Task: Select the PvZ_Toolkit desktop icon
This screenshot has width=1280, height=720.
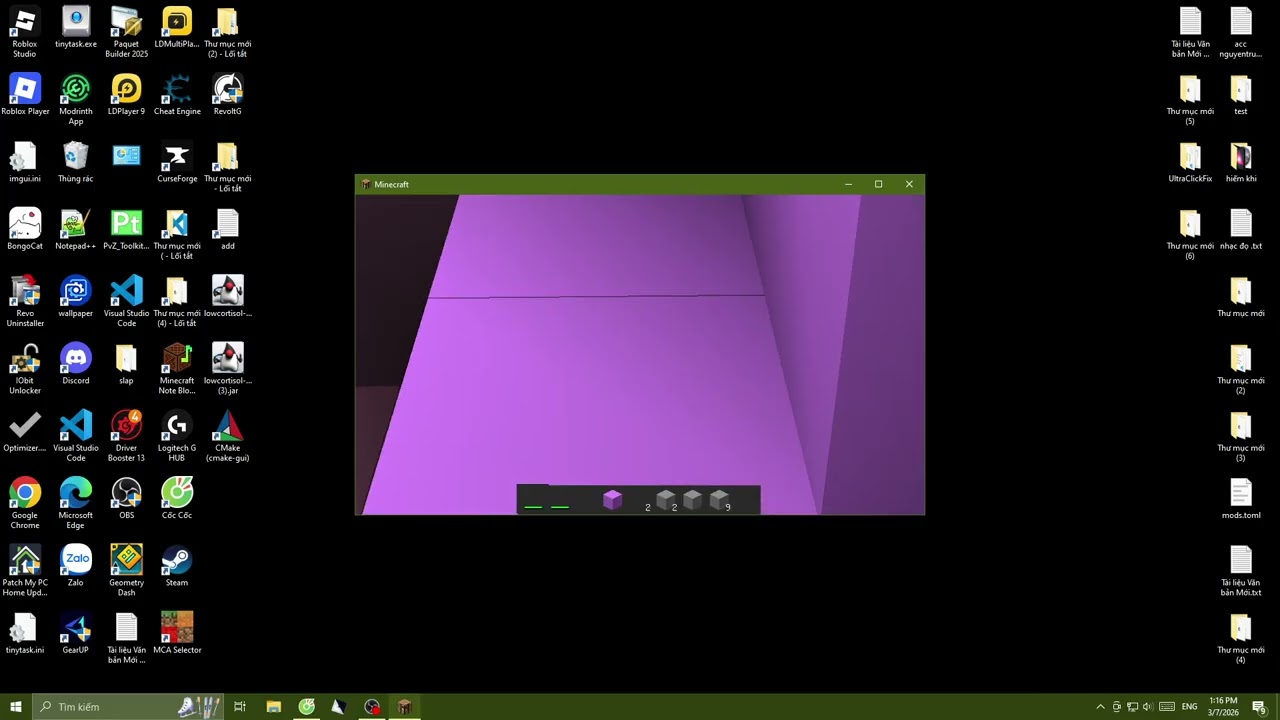Action: pos(126,229)
